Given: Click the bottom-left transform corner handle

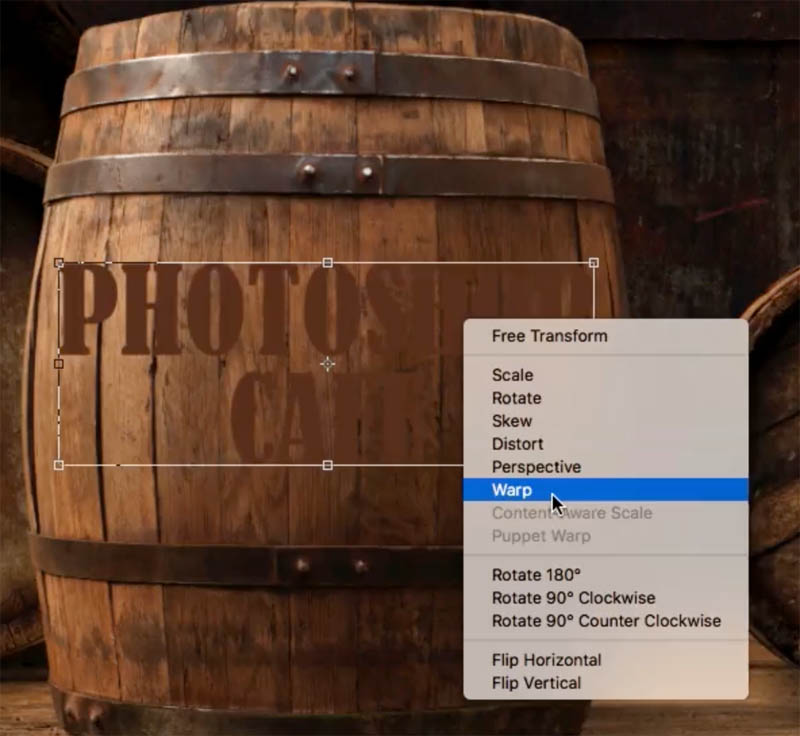Looking at the screenshot, I should coord(59,465).
